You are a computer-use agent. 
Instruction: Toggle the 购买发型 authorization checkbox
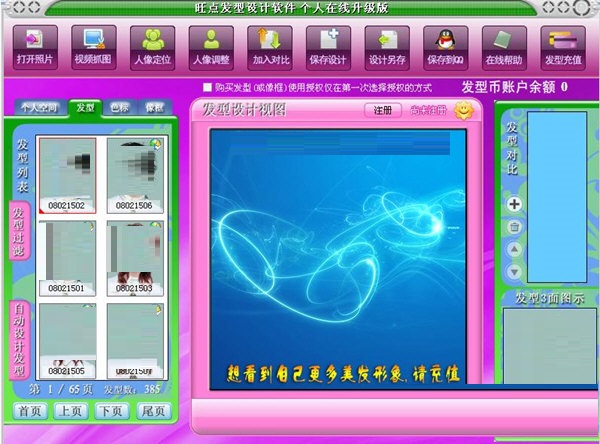click(207, 88)
